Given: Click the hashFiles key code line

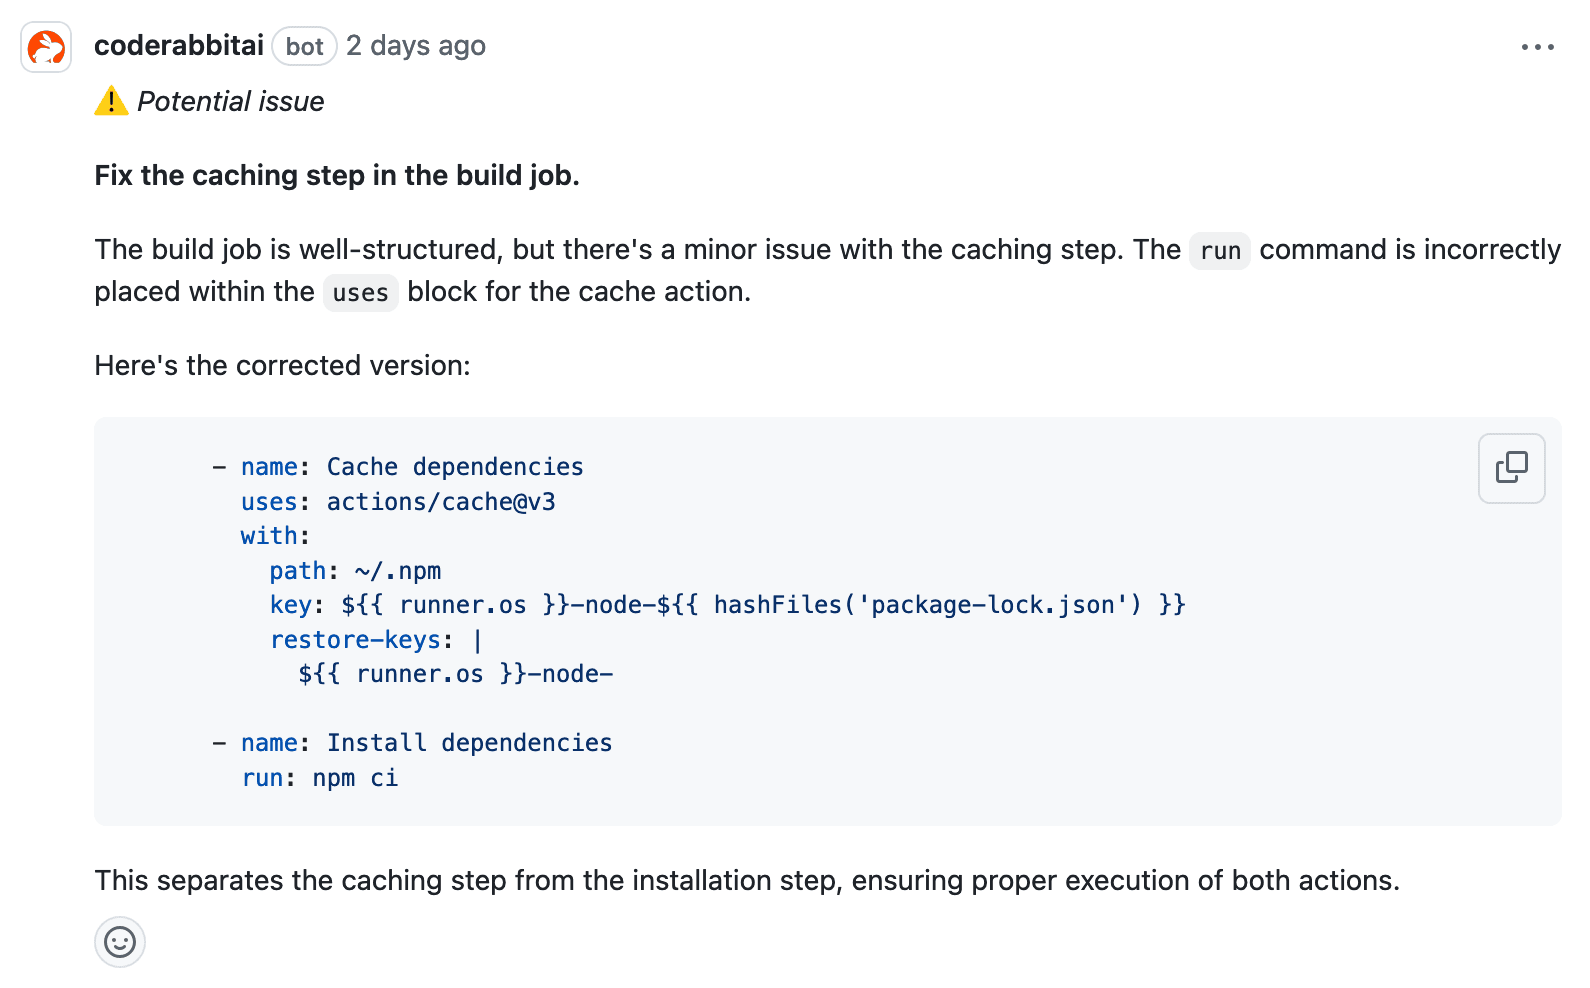Looking at the screenshot, I should (727, 605).
